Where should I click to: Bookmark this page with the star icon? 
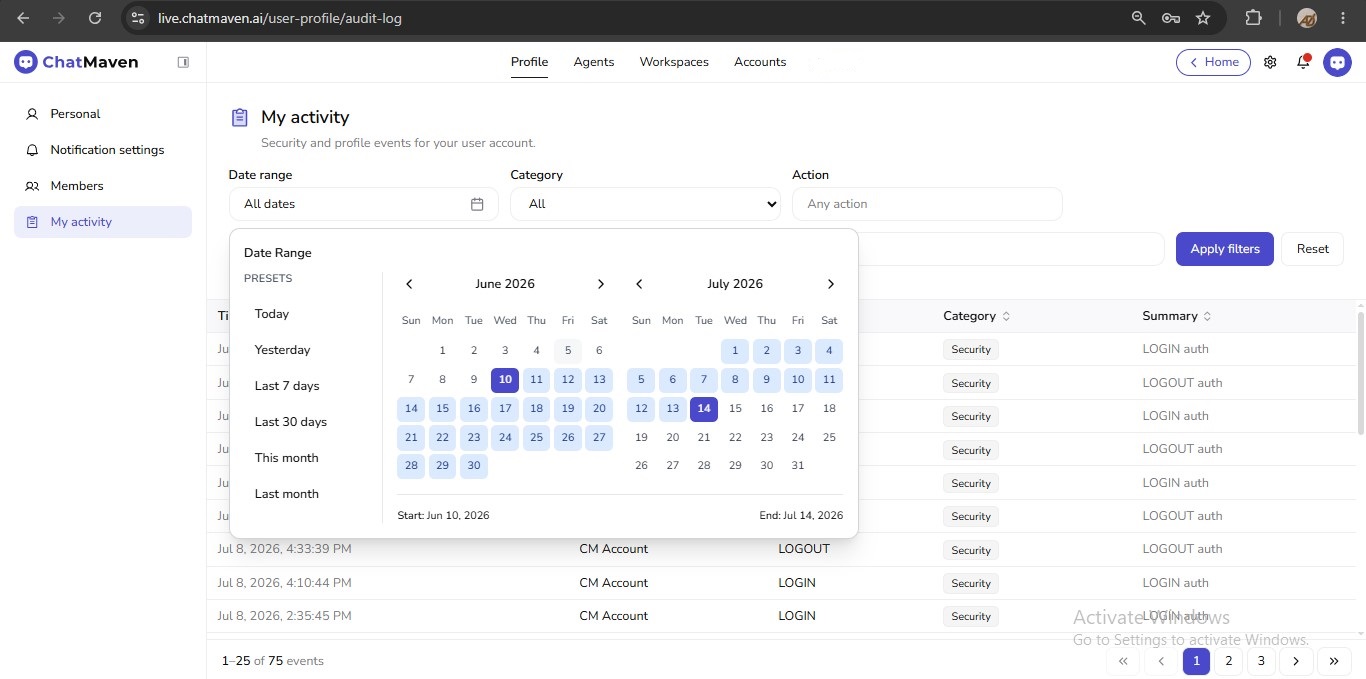[1203, 18]
